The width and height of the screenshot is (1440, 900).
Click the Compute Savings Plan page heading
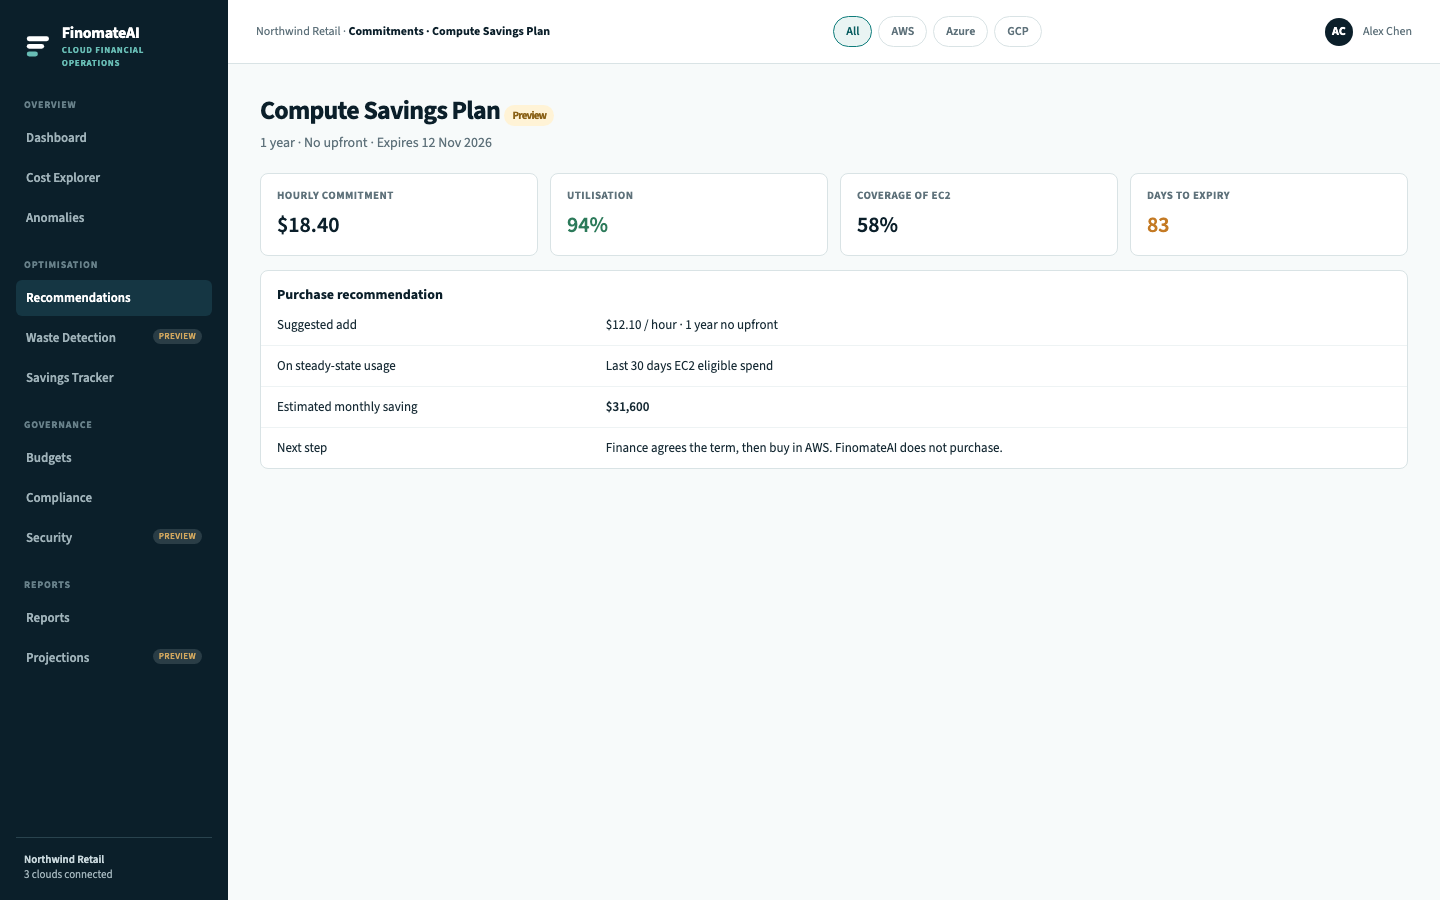380,111
